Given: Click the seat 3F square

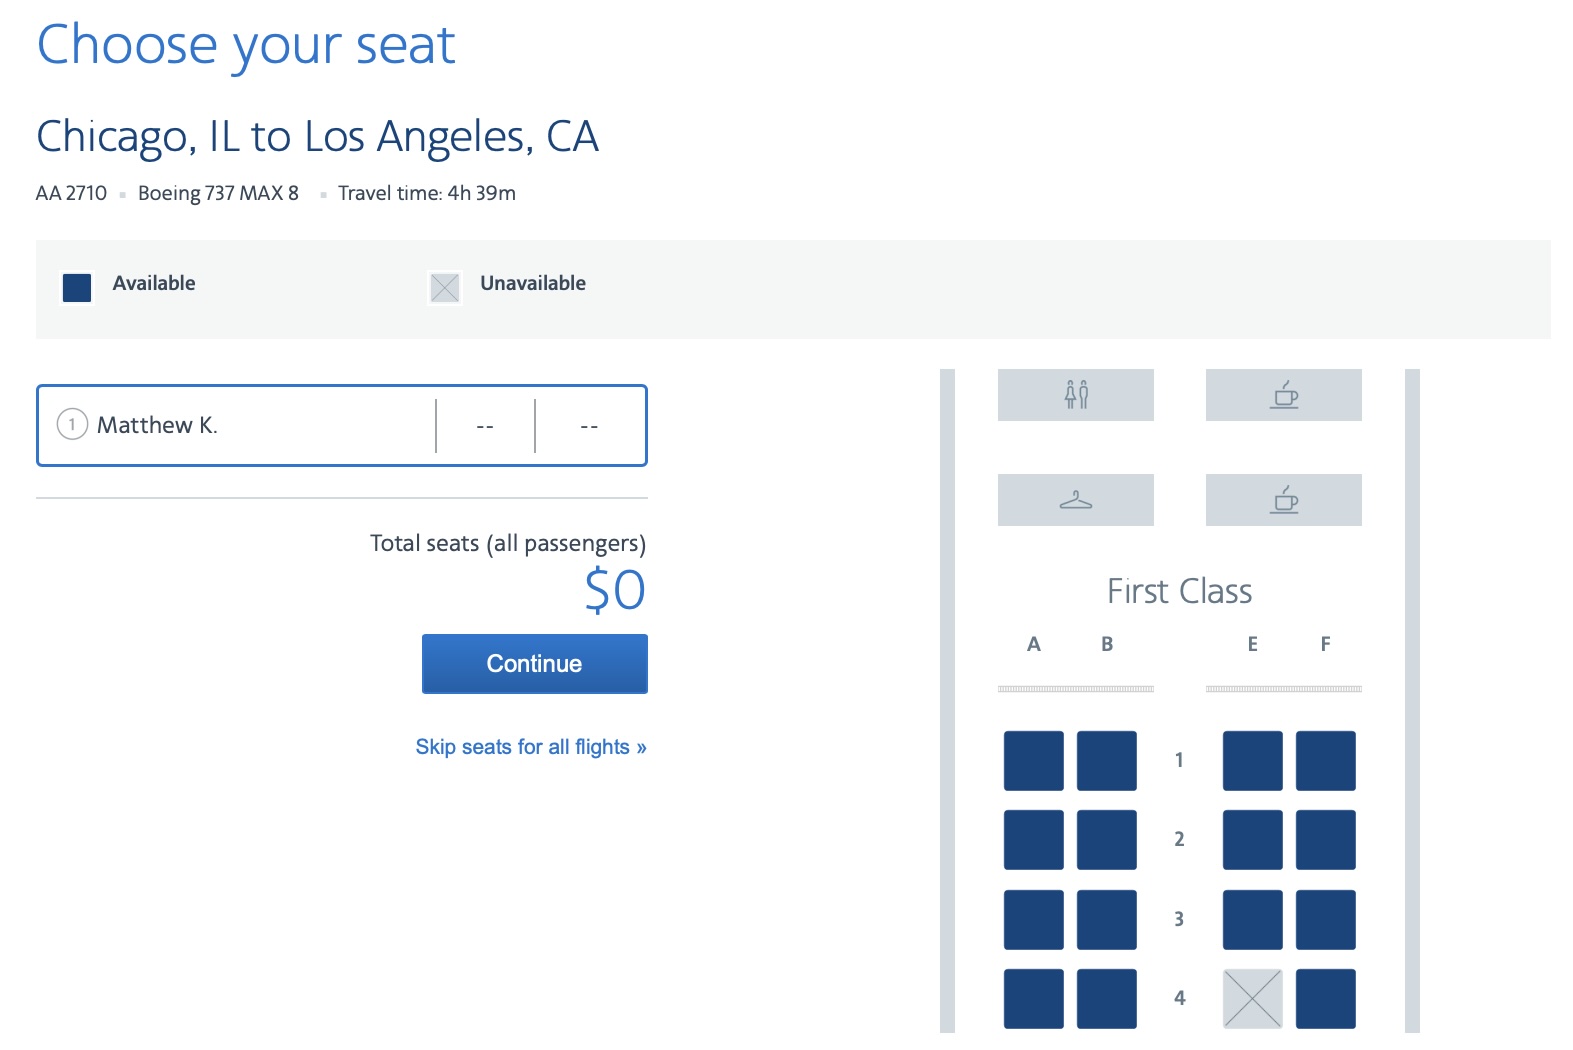Looking at the screenshot, I should pos(1326,918).
